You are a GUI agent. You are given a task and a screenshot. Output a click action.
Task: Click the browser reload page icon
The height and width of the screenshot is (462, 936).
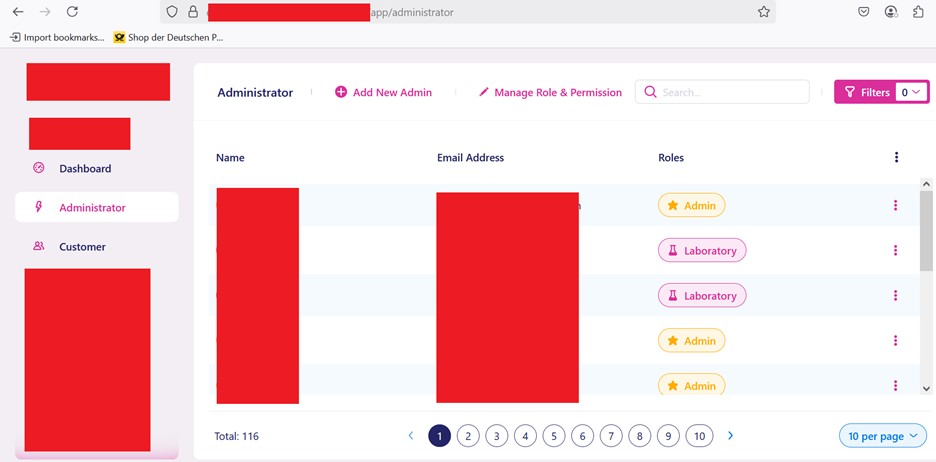(x=72, y=12)
